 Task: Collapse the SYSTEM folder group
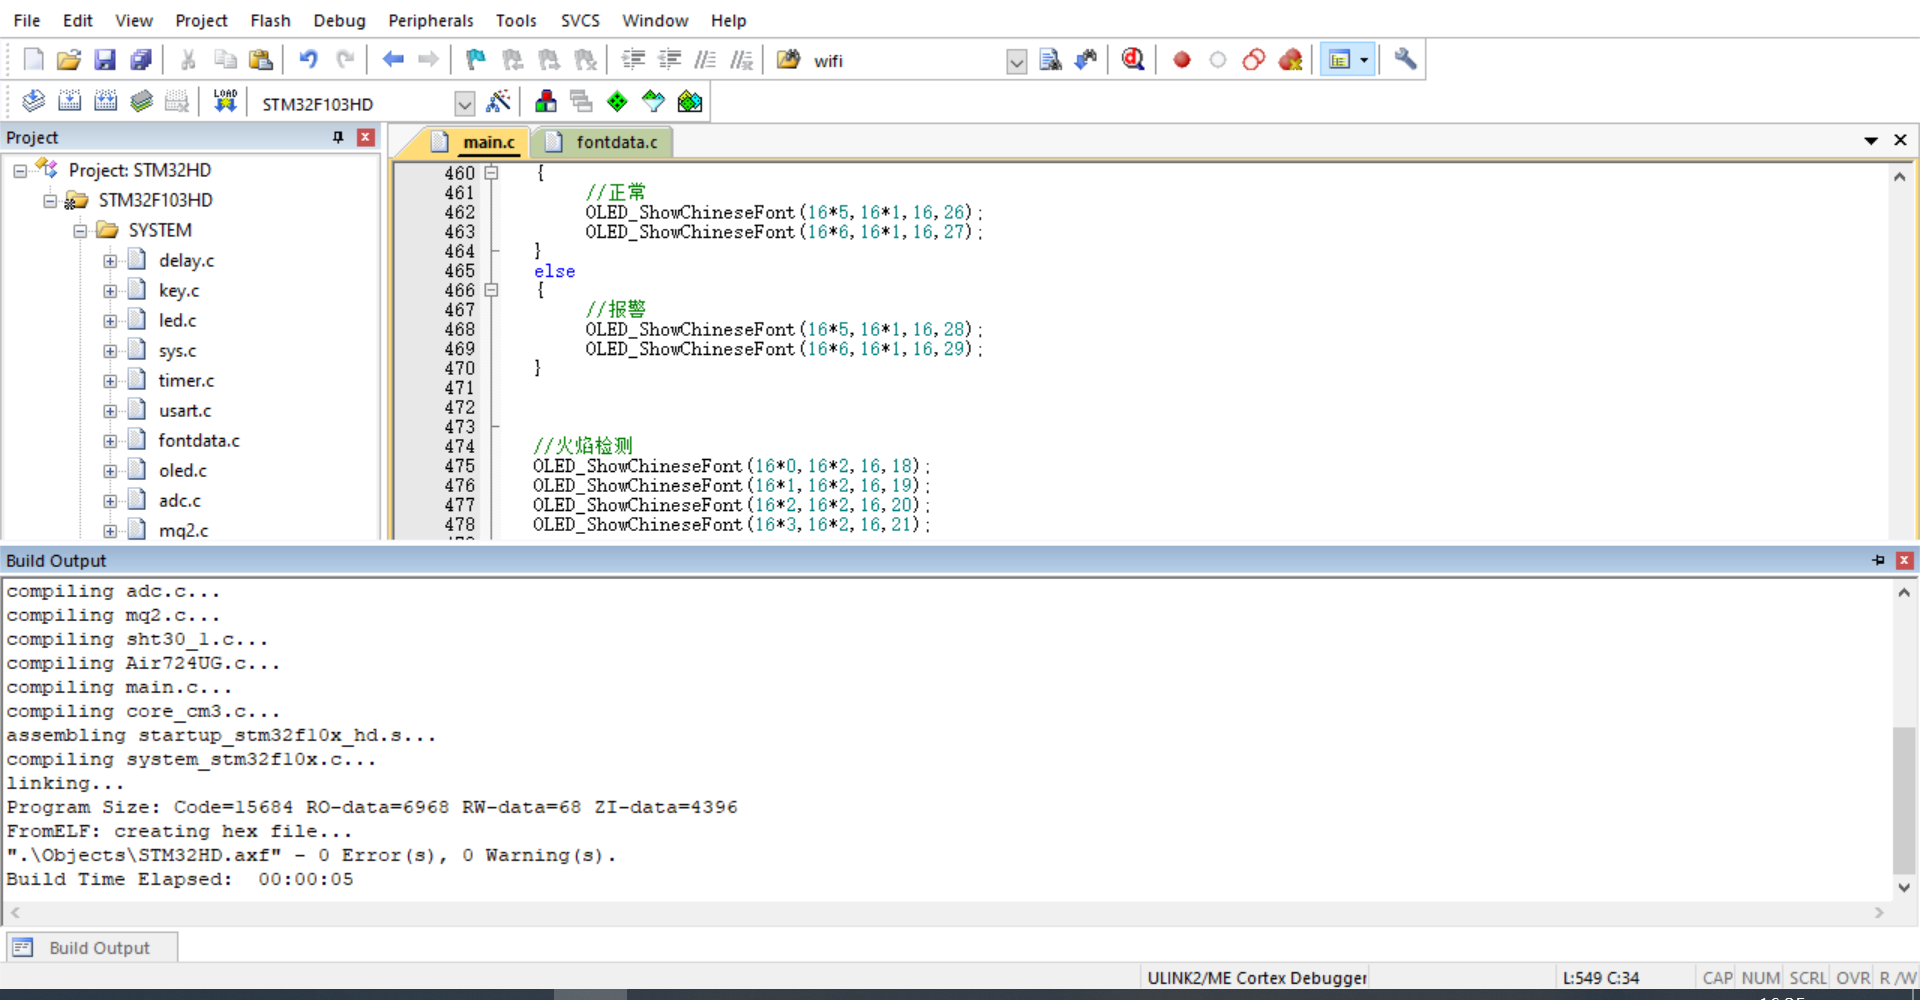coord(80,231)
